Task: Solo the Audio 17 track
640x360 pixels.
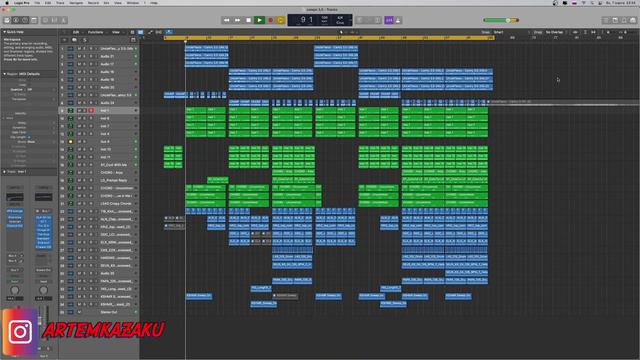Action: (x=85, y=64)
